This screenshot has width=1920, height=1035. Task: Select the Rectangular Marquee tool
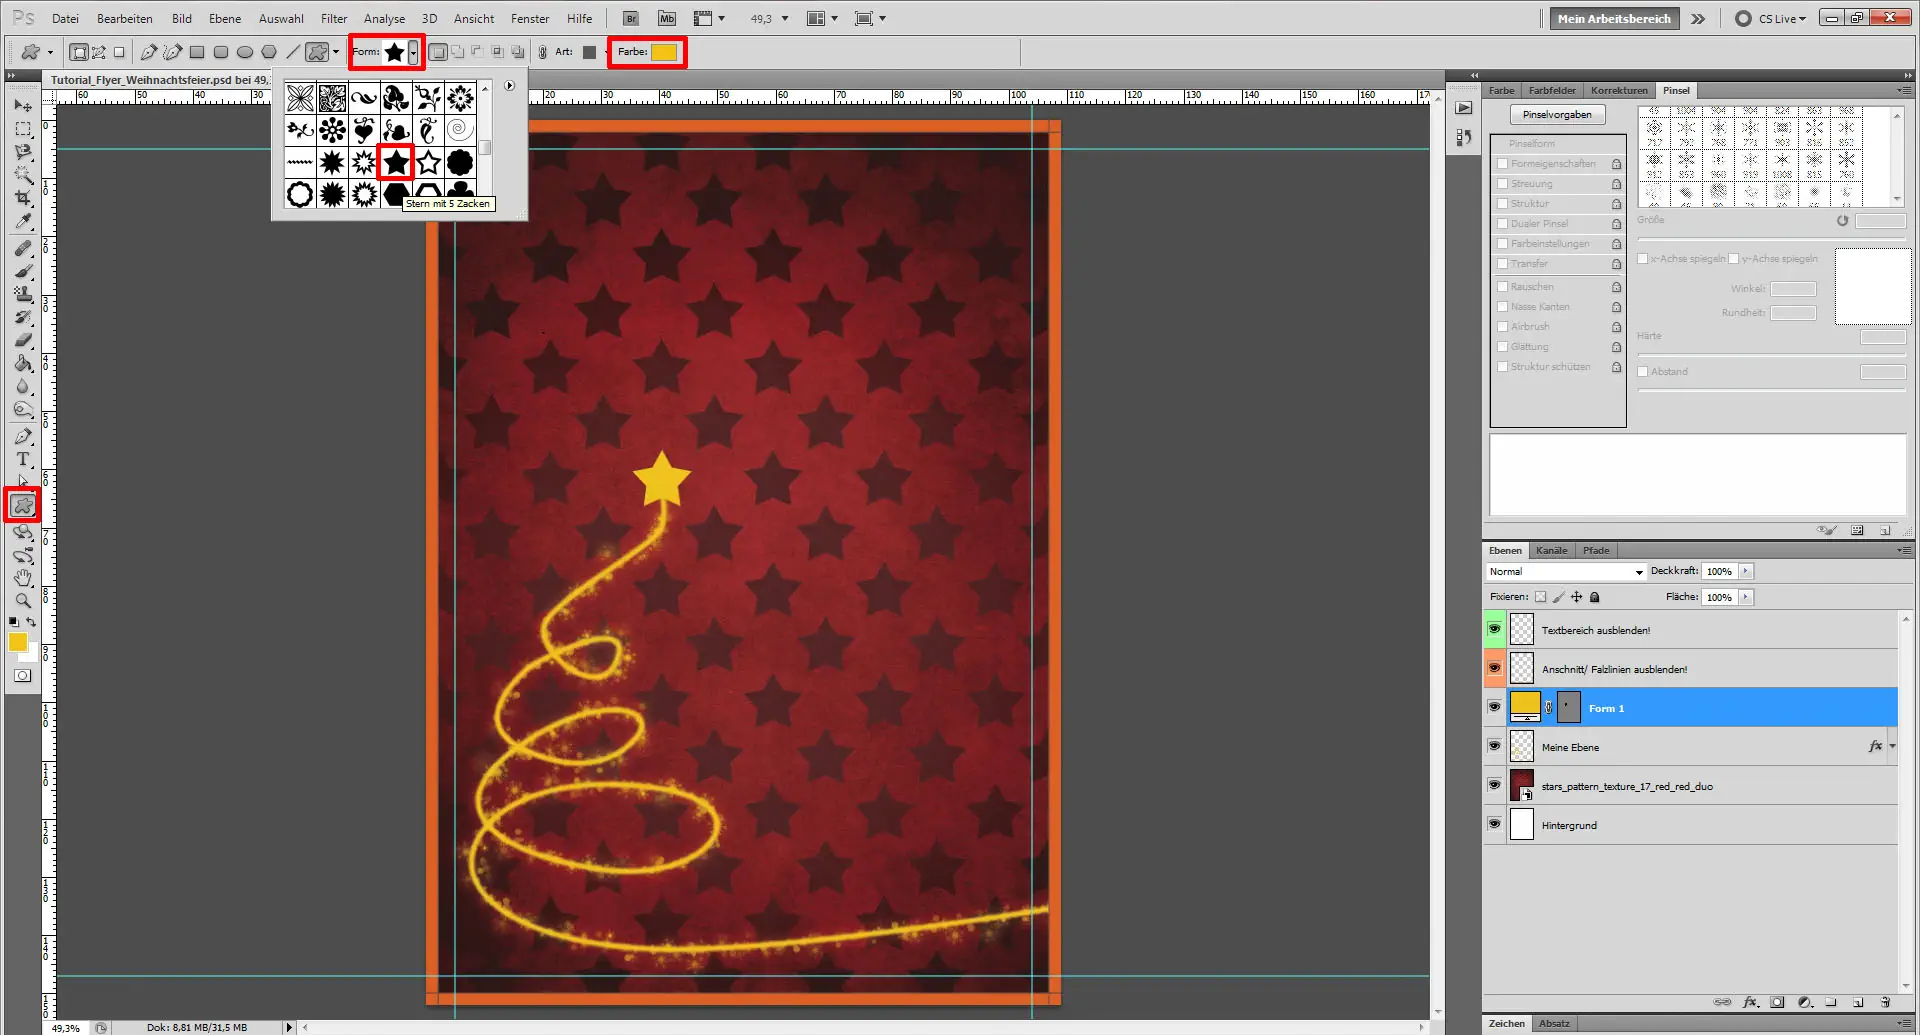(23, 129)
